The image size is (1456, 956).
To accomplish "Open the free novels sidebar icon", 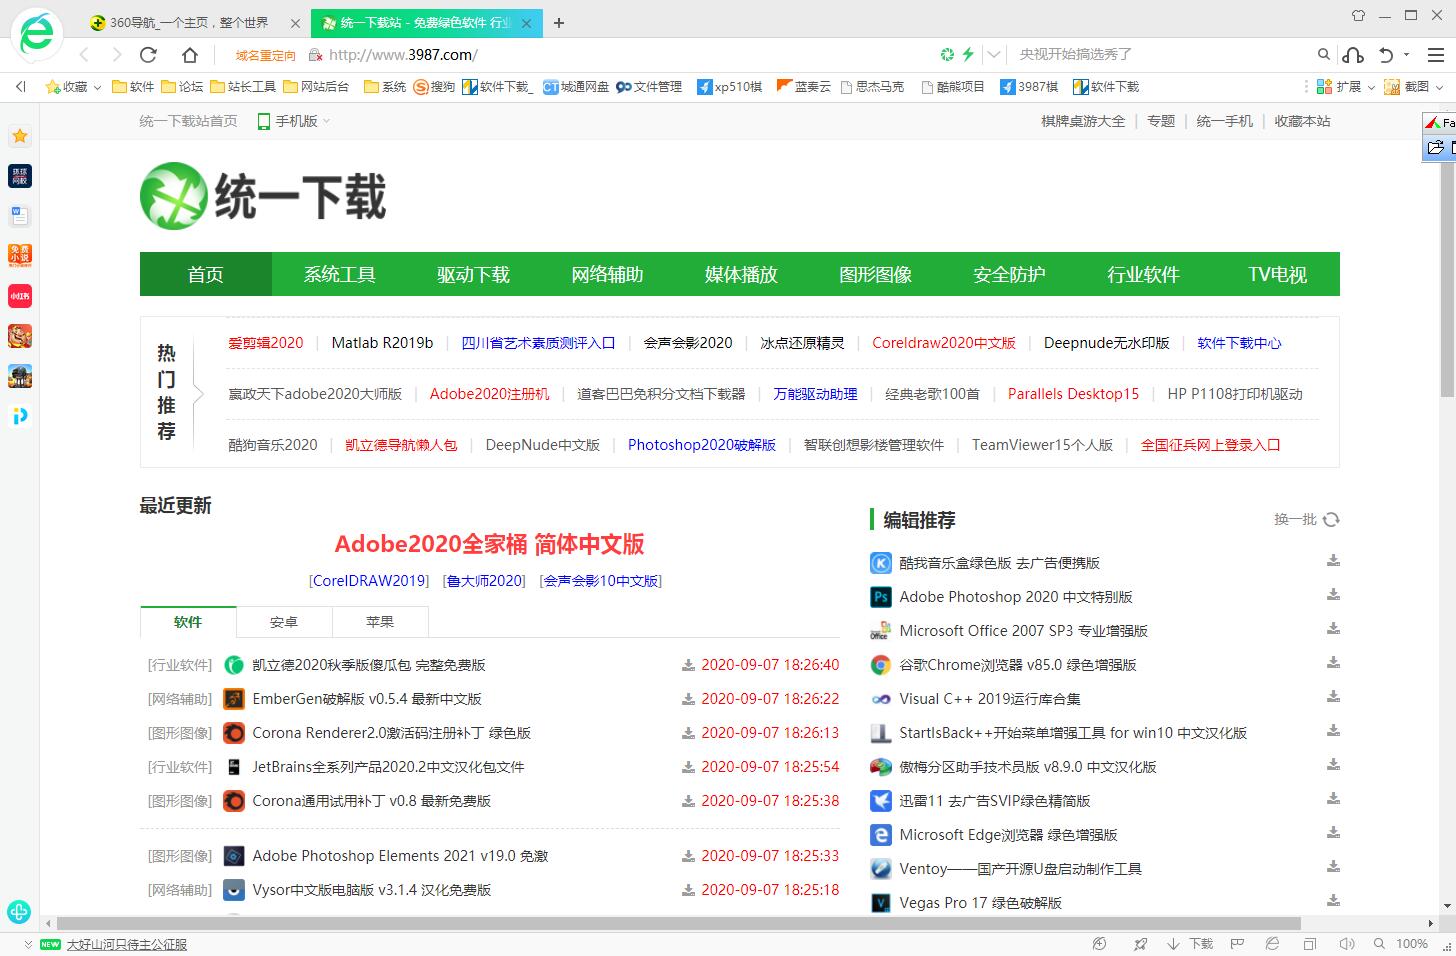I will point(19,255).
